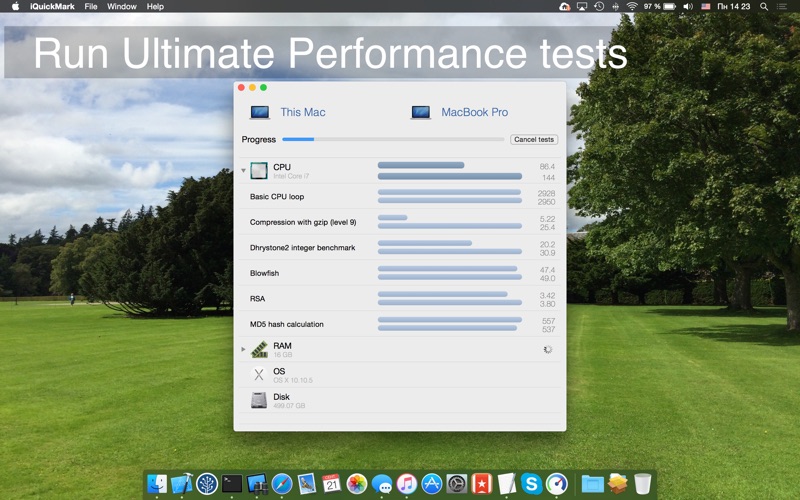Open System Preferences from the dock
Image resolution: width=800 pixels, height=500 pixels.
coord(457,484)
